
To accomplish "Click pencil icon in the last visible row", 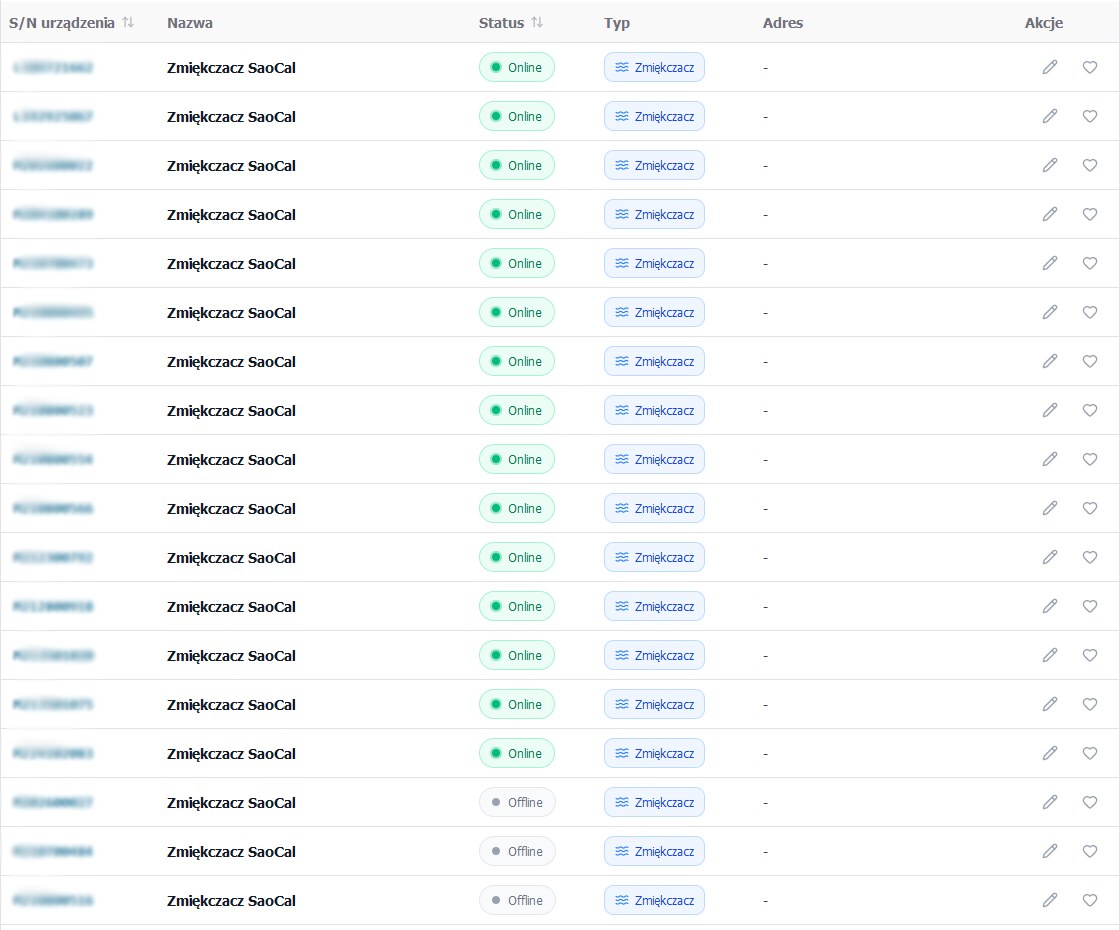I will pyautogui.click(x=1049, y=900).
